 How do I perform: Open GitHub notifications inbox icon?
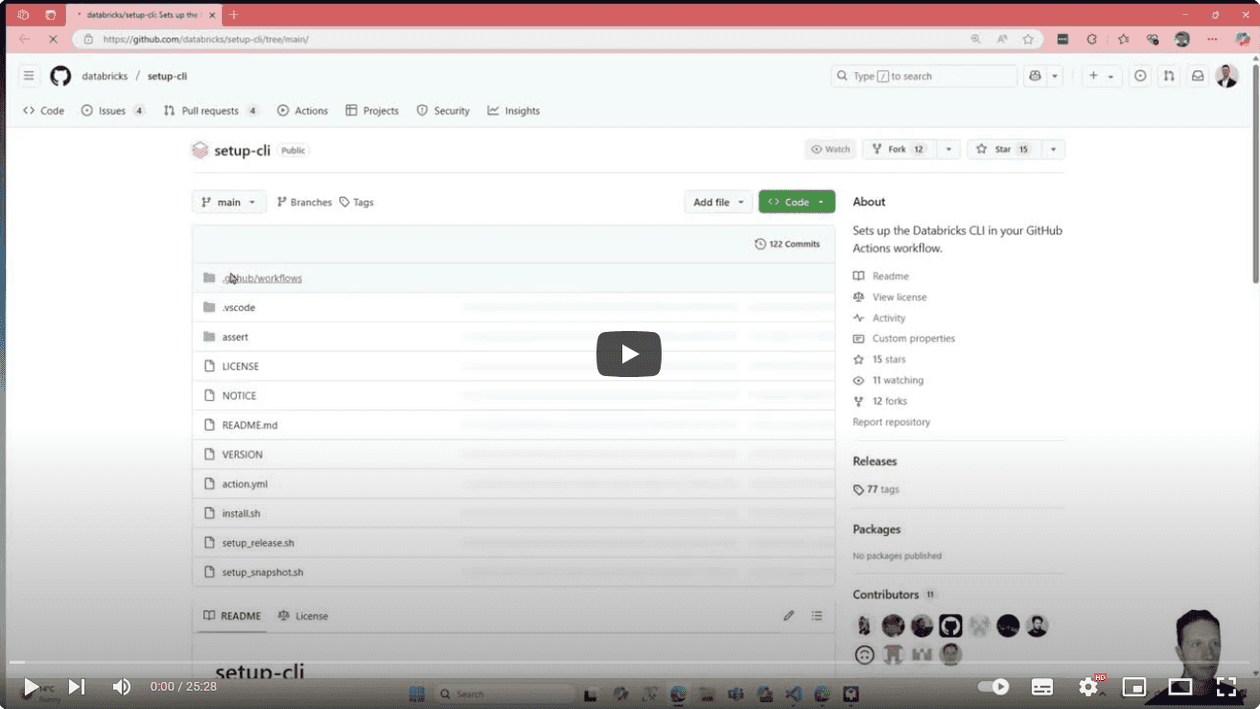pyautogui.click(x=1198, y=75)
